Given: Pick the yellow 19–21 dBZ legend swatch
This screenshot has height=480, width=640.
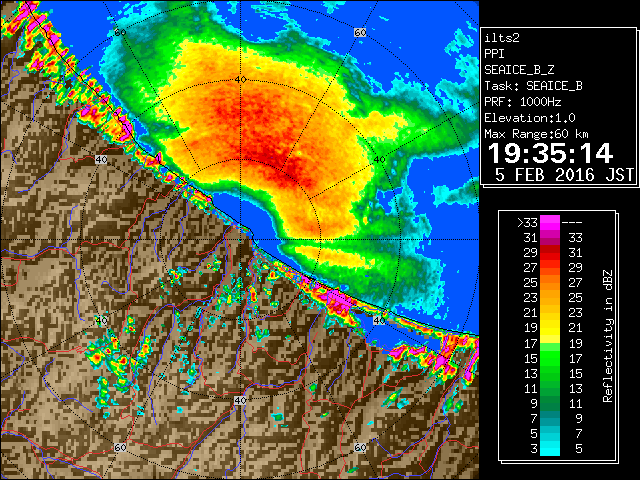Looking at the screenshot, I should [x=550, y=328].
